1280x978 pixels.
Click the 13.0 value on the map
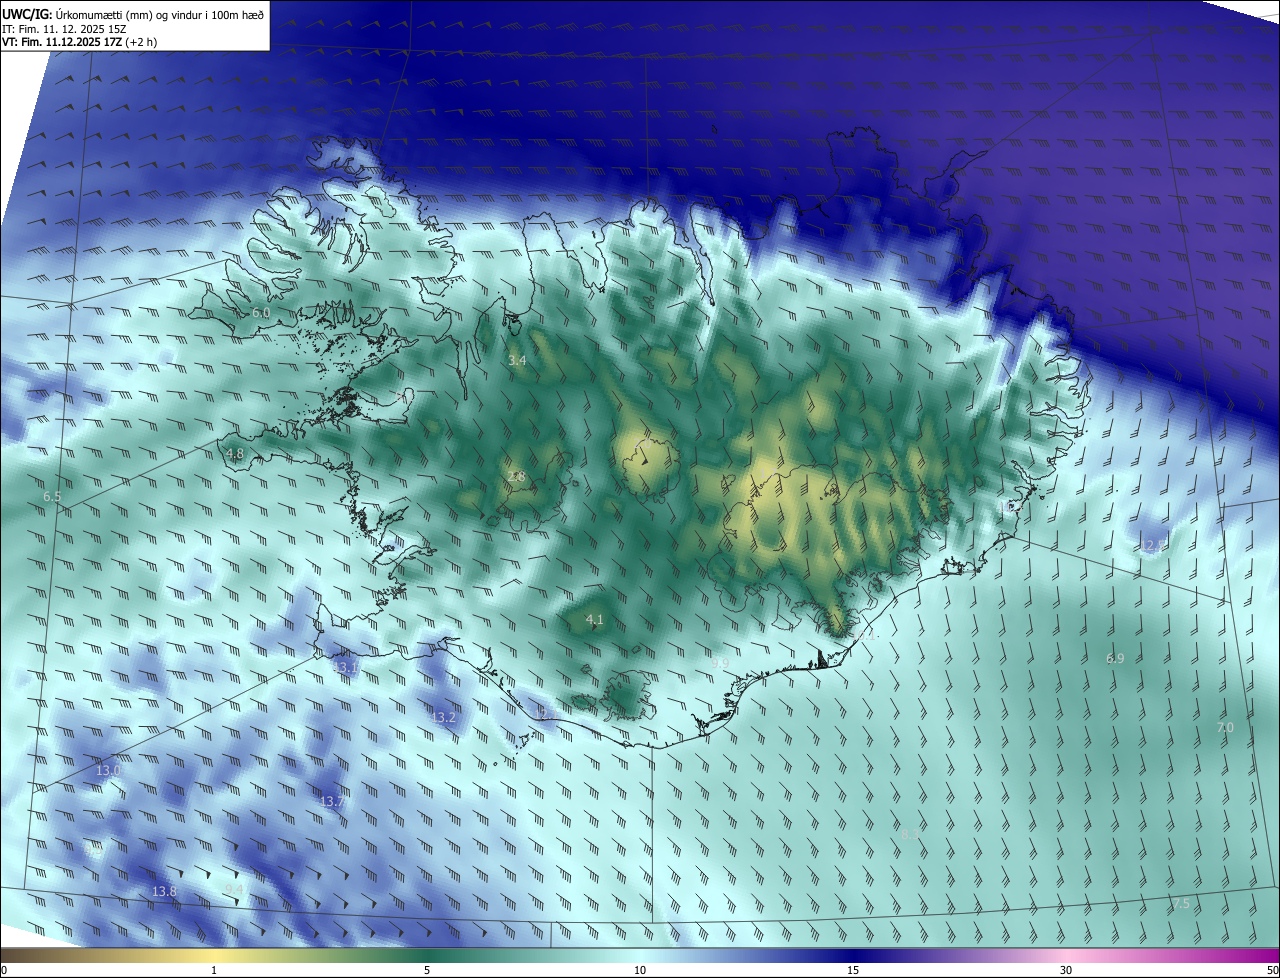click(x=108, y=770)
